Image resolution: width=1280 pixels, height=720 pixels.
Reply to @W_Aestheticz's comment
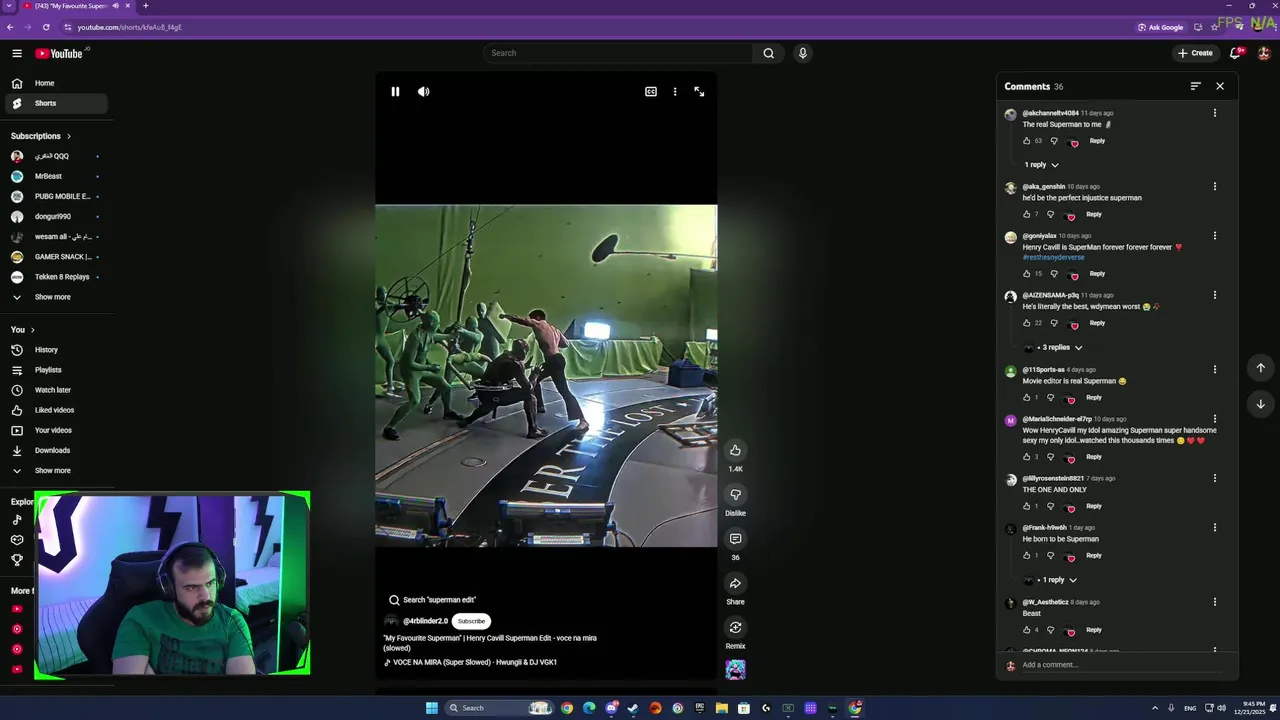click(1094, 630)
